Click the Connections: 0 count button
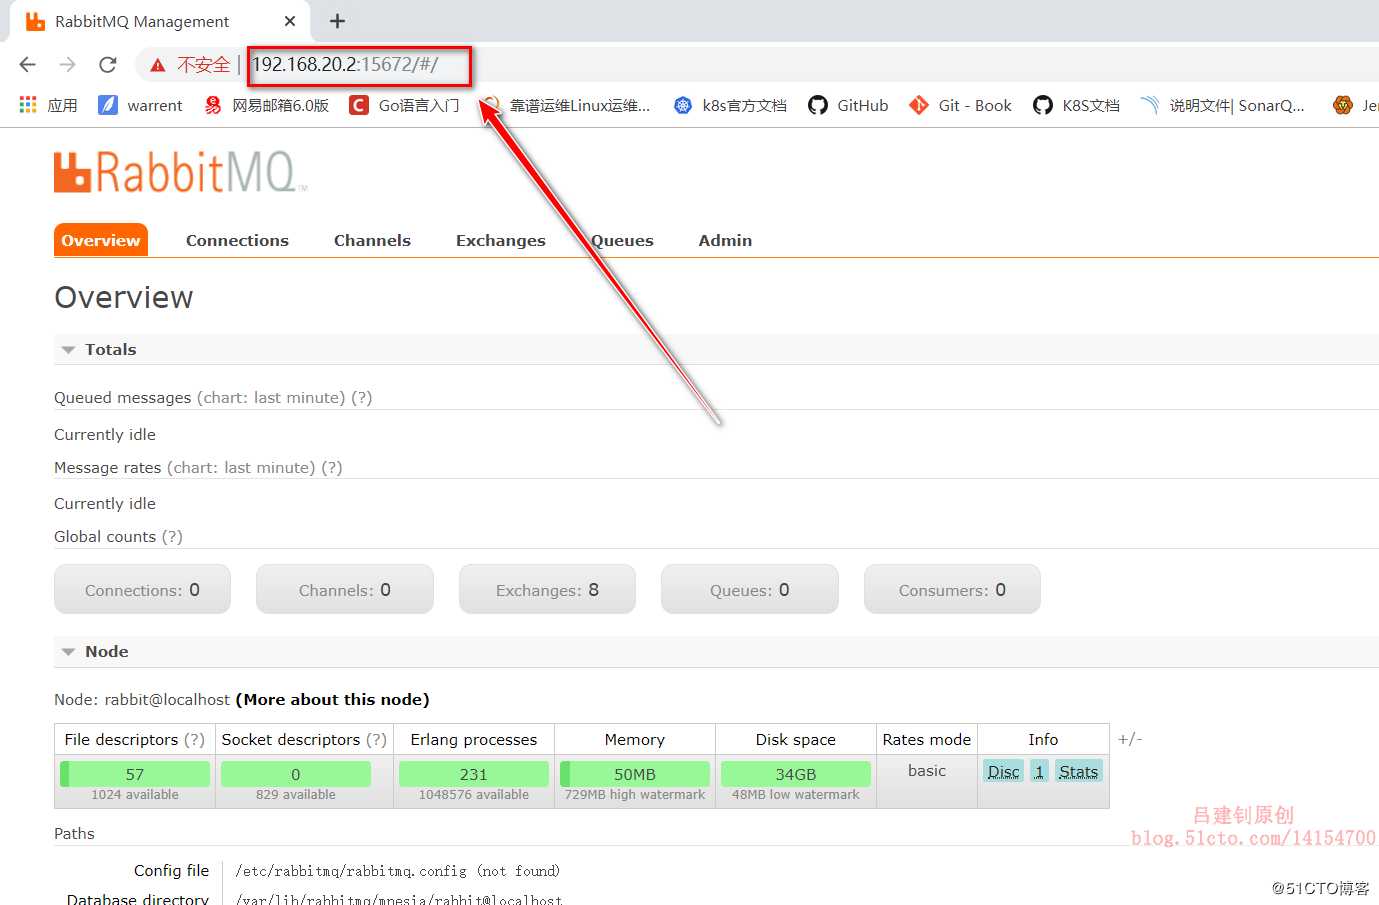The image size is (1379, 905). [x=142, y=589]
